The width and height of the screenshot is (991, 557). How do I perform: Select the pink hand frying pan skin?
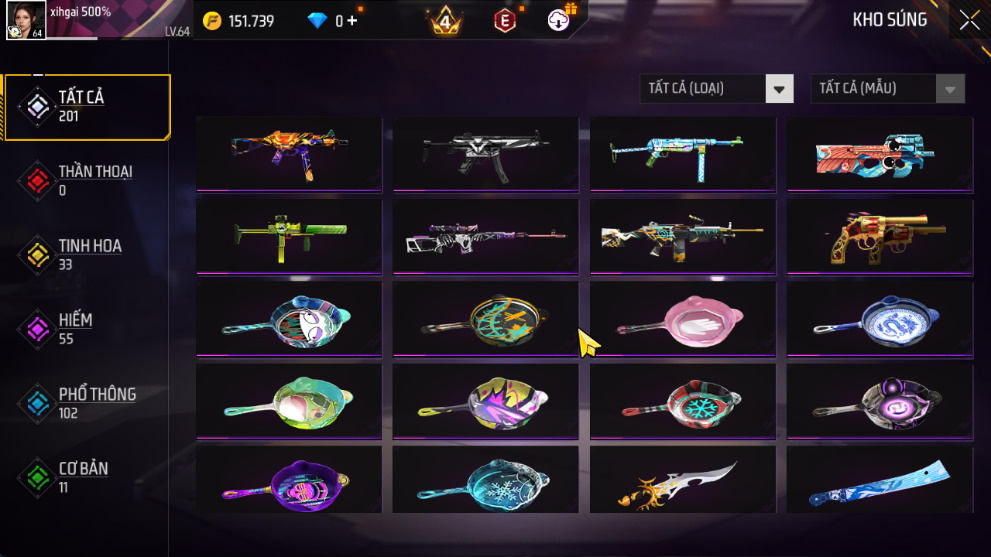[x=683, y=319]
